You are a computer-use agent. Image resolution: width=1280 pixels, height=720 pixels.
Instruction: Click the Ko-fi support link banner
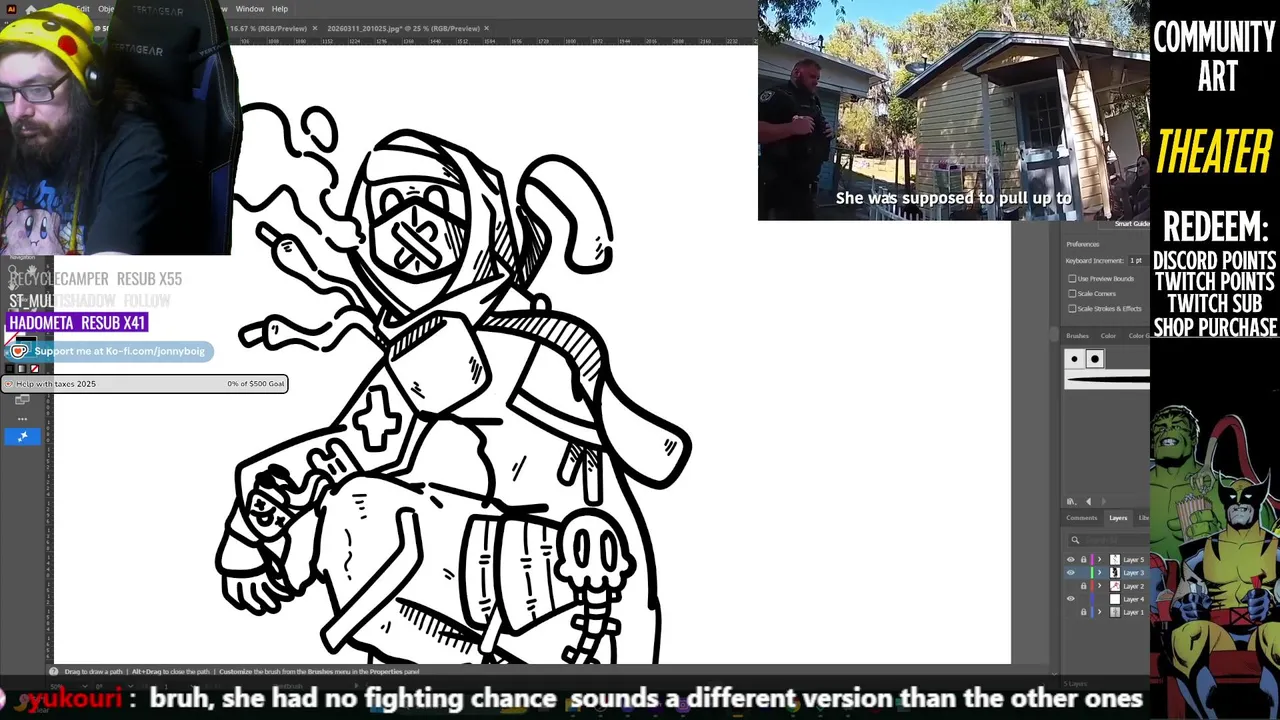110,351
